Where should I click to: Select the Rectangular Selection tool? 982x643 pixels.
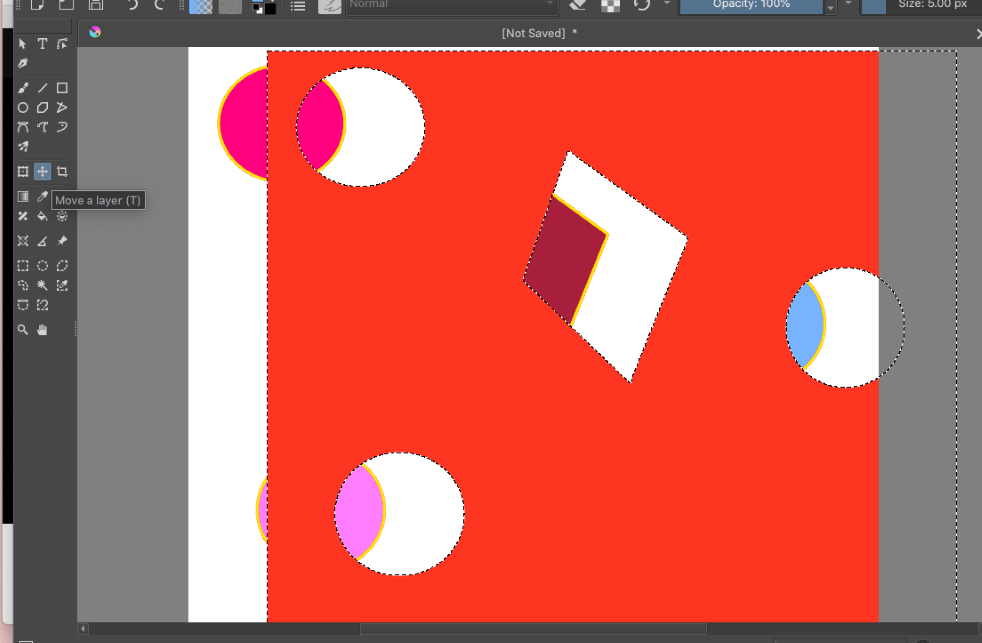(23, 266)
